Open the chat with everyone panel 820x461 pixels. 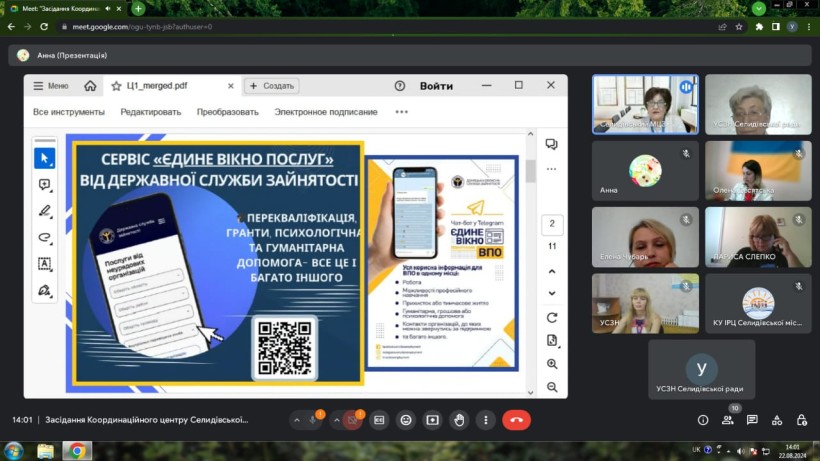[x=752, y=420]
